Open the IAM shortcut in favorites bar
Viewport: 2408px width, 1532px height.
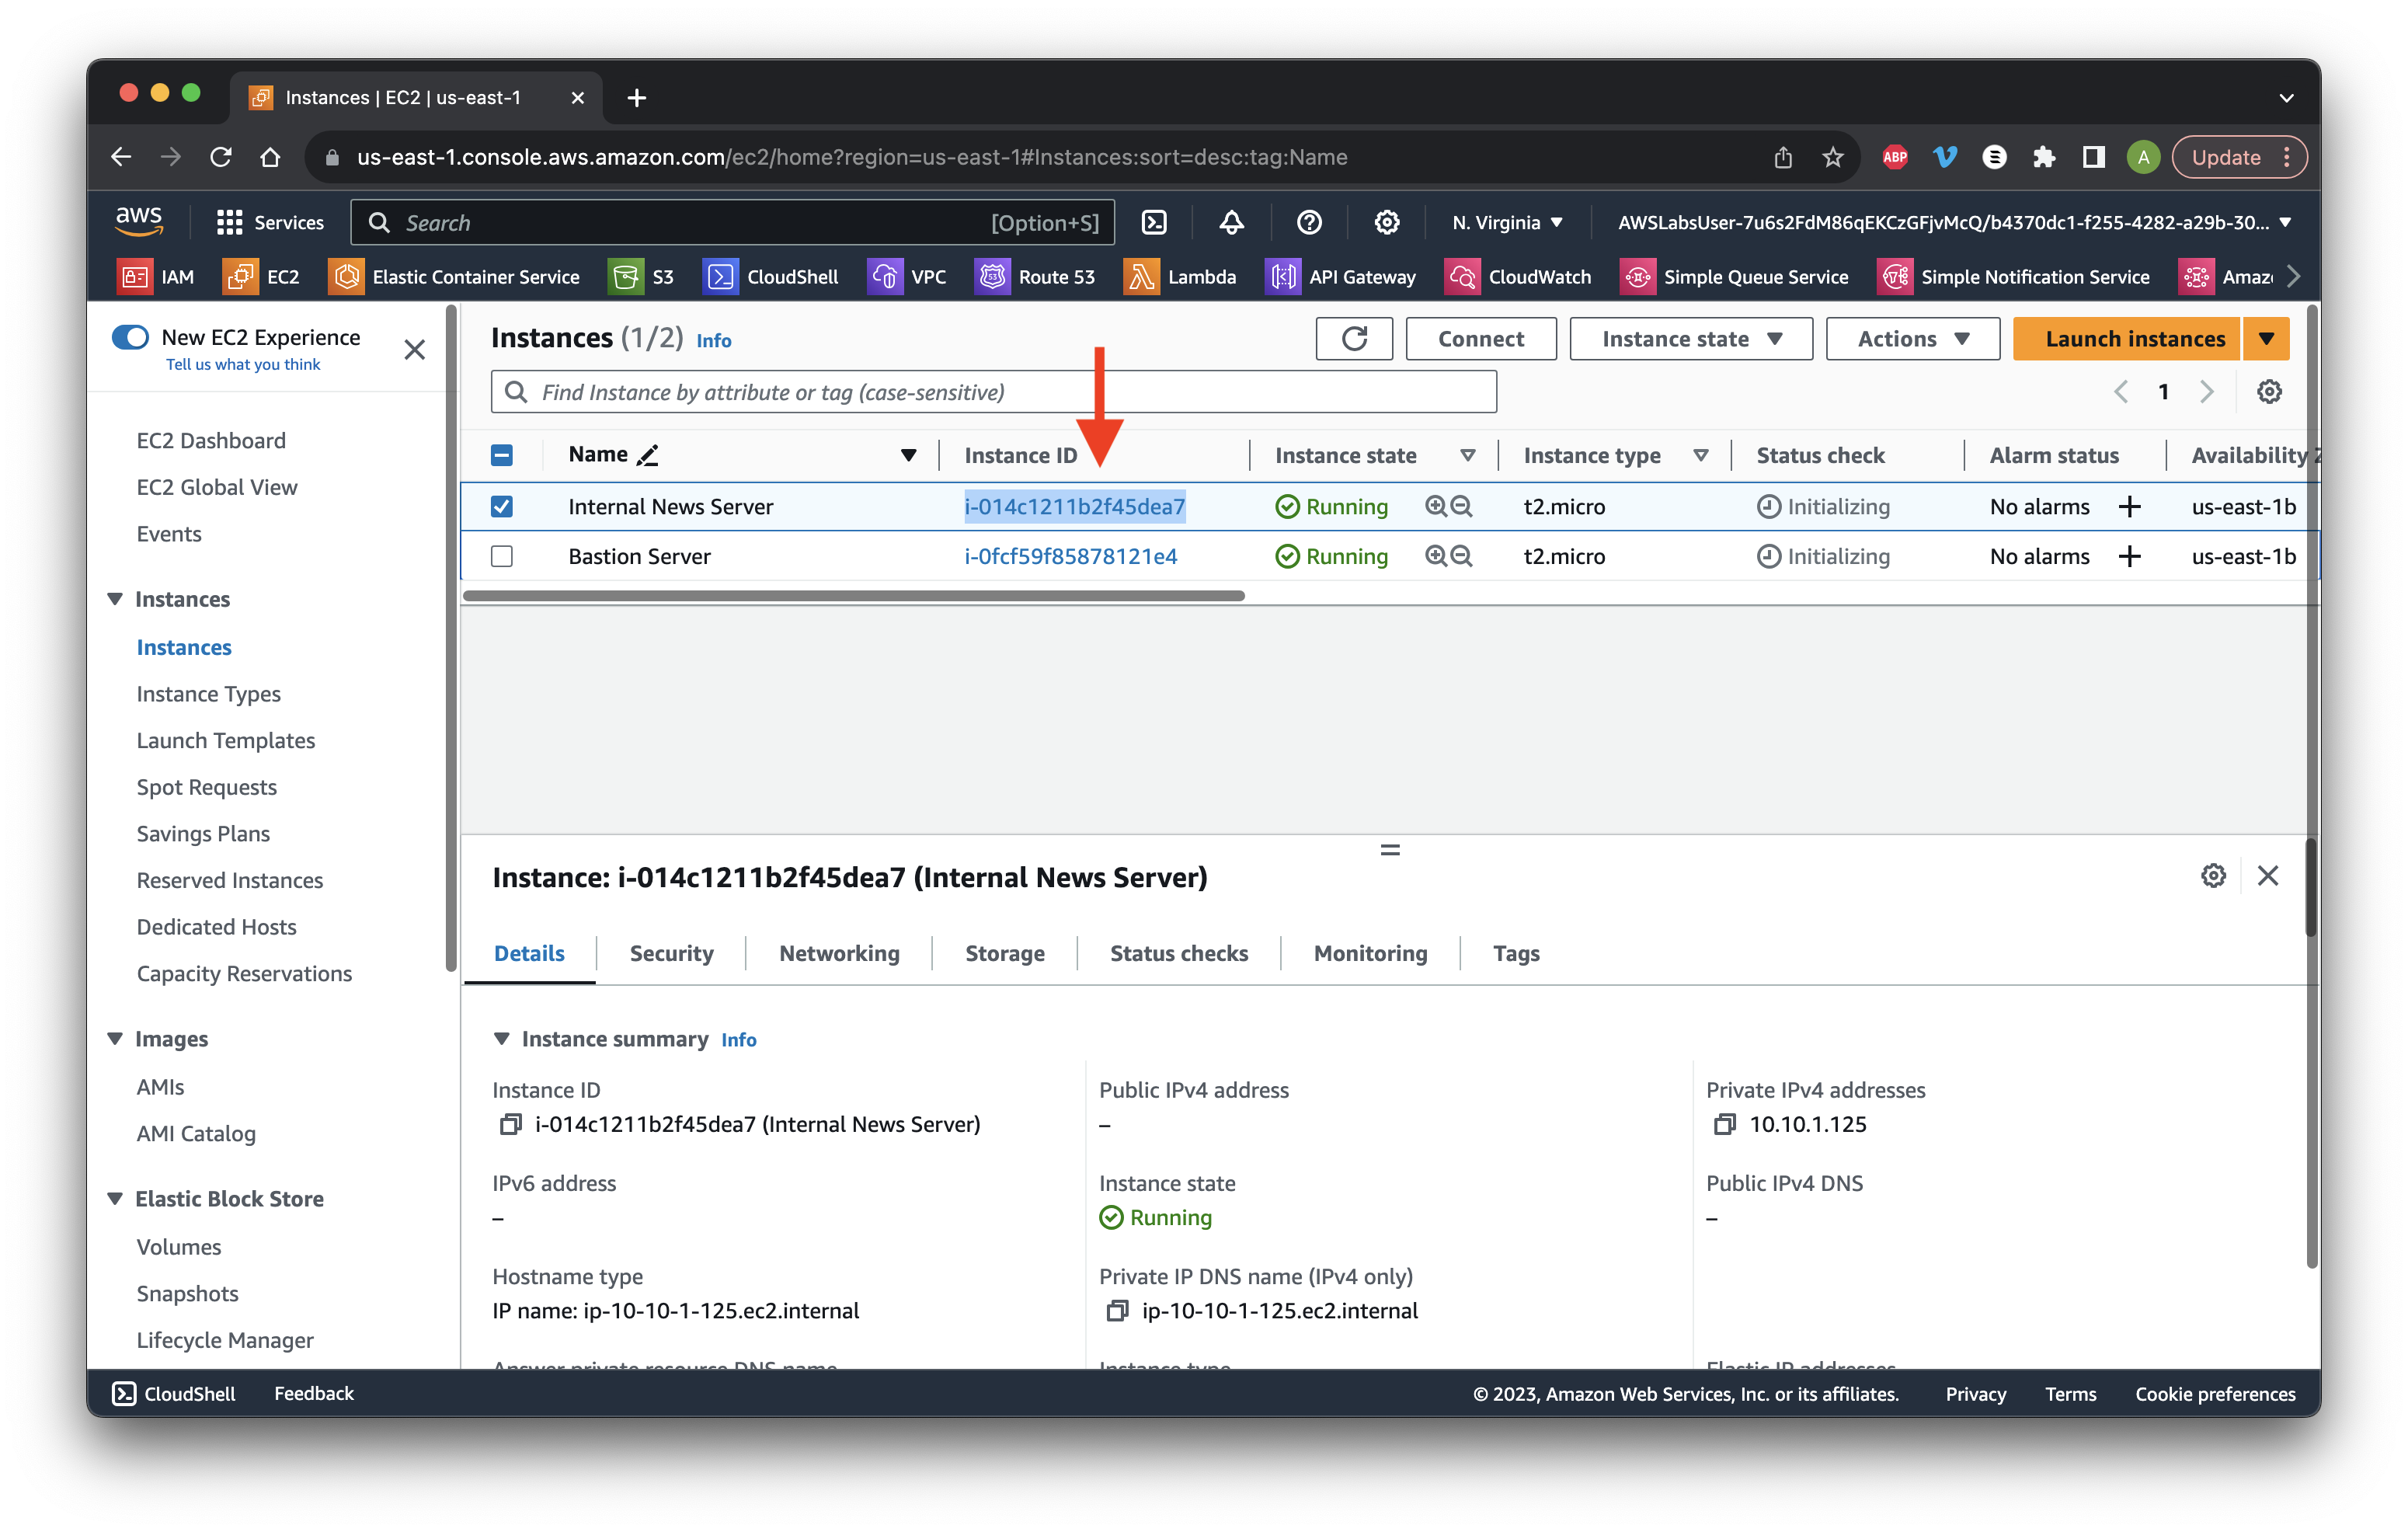156,277
